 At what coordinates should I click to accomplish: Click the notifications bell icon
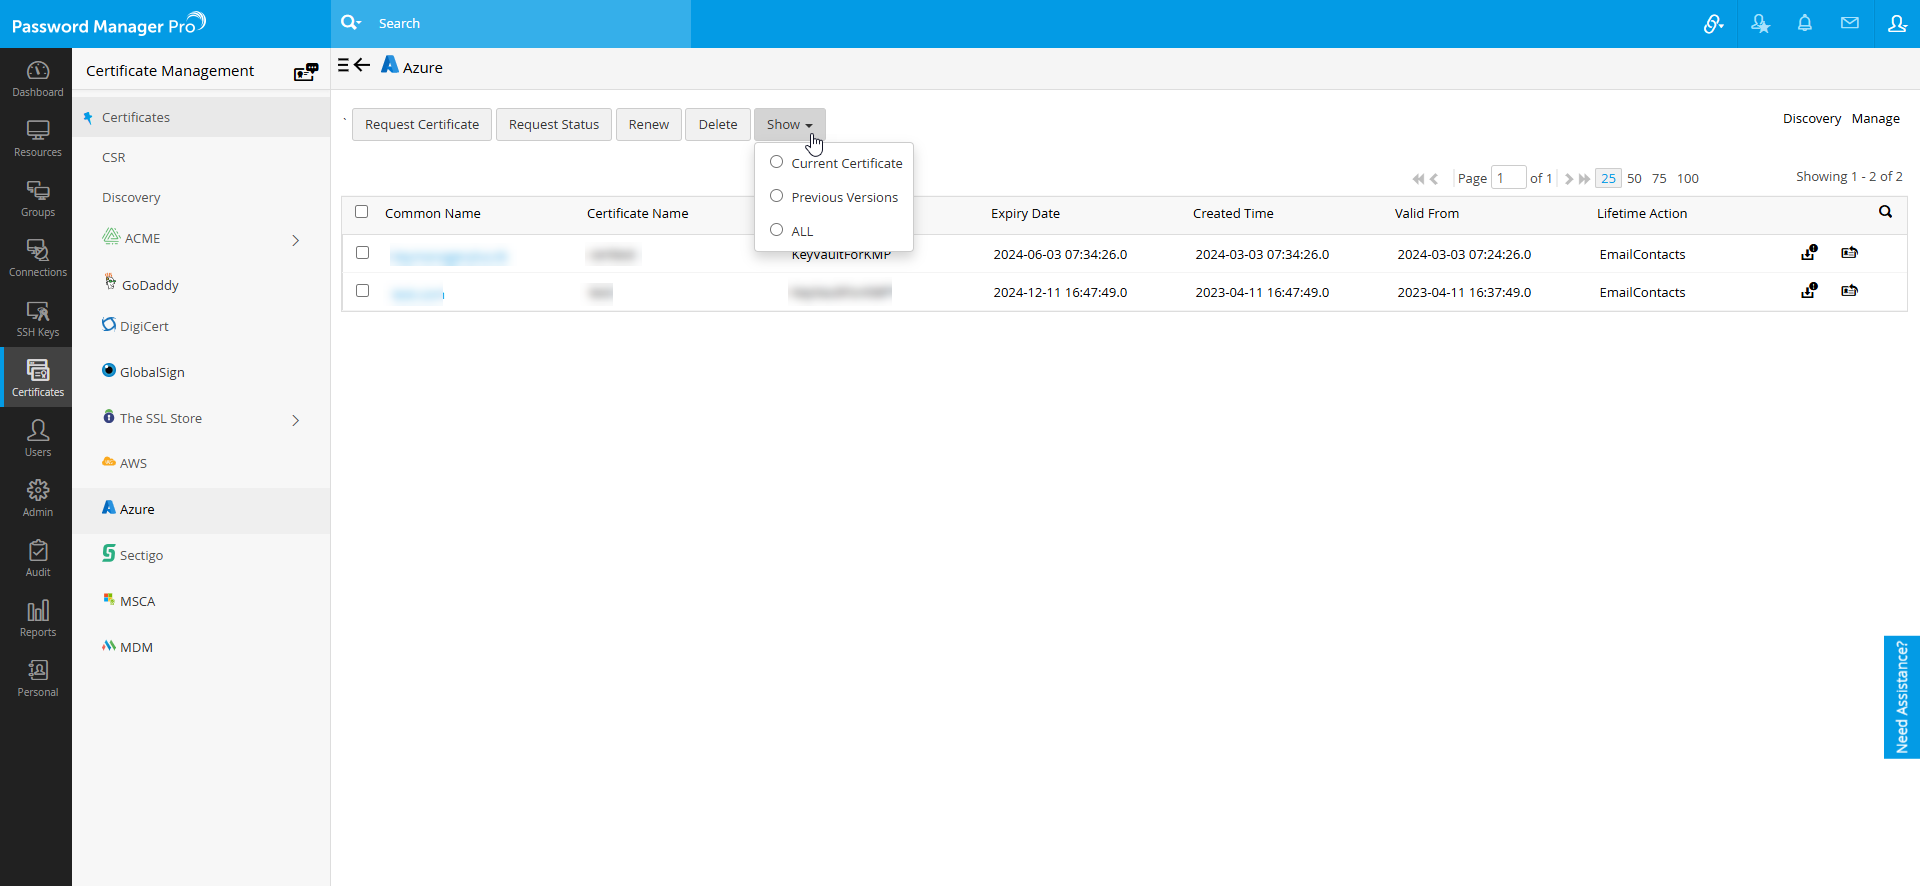point(1805,23)
